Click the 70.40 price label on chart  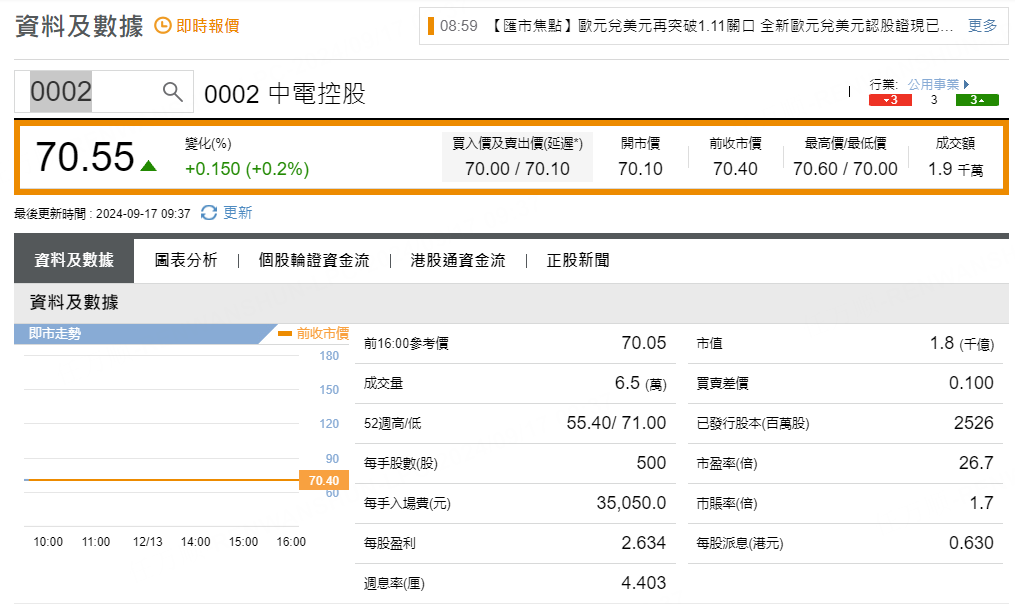(x=324, y=480)
